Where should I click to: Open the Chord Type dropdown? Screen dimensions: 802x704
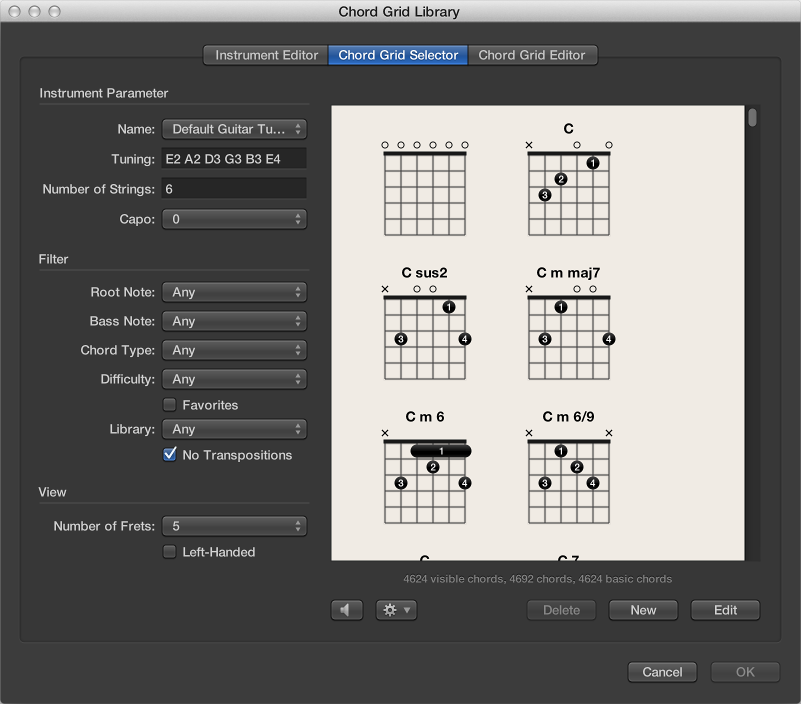click(234, 350)
